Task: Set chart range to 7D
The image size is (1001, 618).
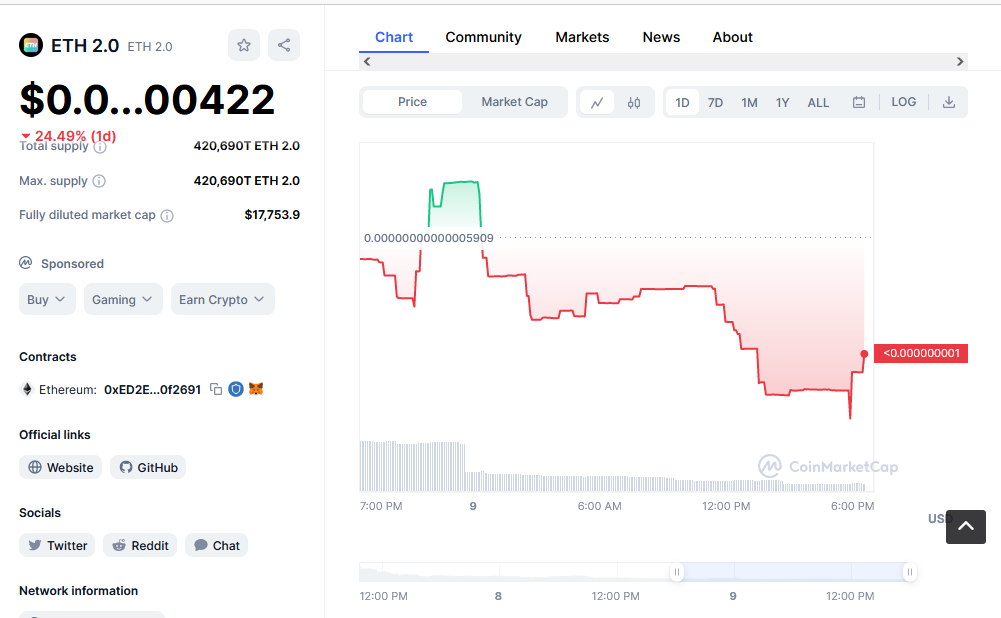Action: (x=715, y=102)
